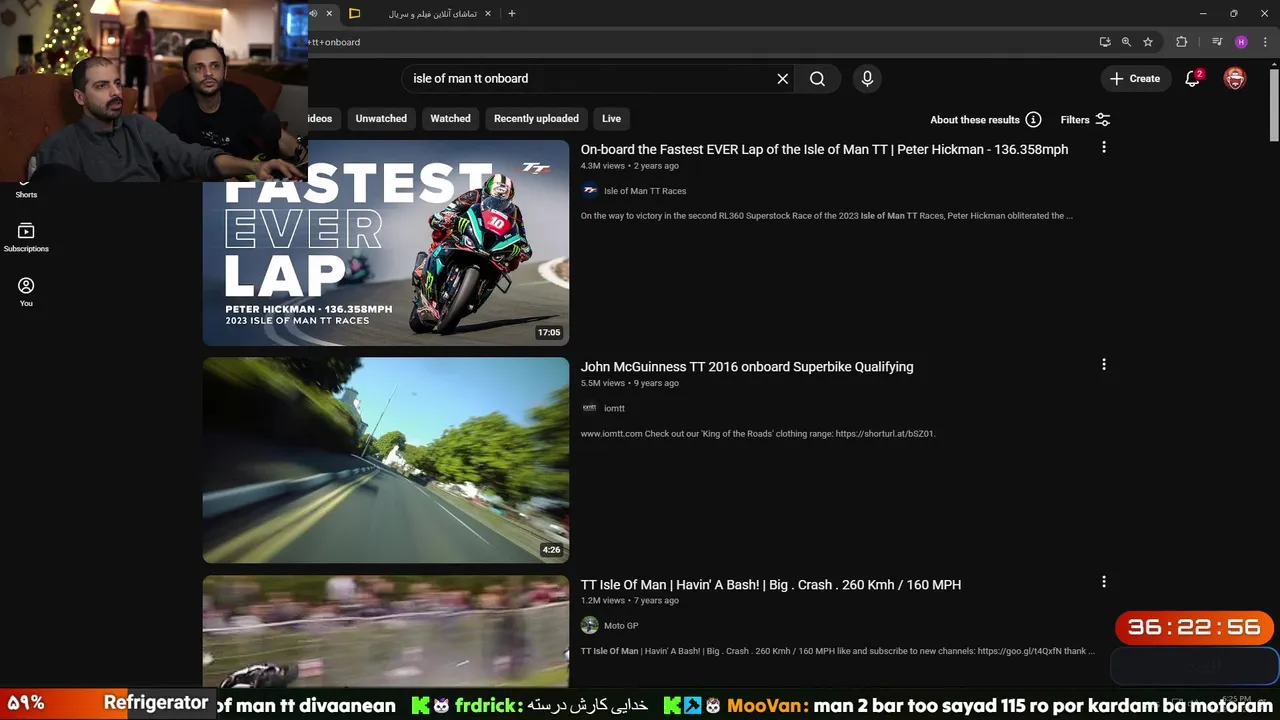This screenshot has width=1280, height=720.
Task: Select the Live filter chip
Action: (611, 119)
